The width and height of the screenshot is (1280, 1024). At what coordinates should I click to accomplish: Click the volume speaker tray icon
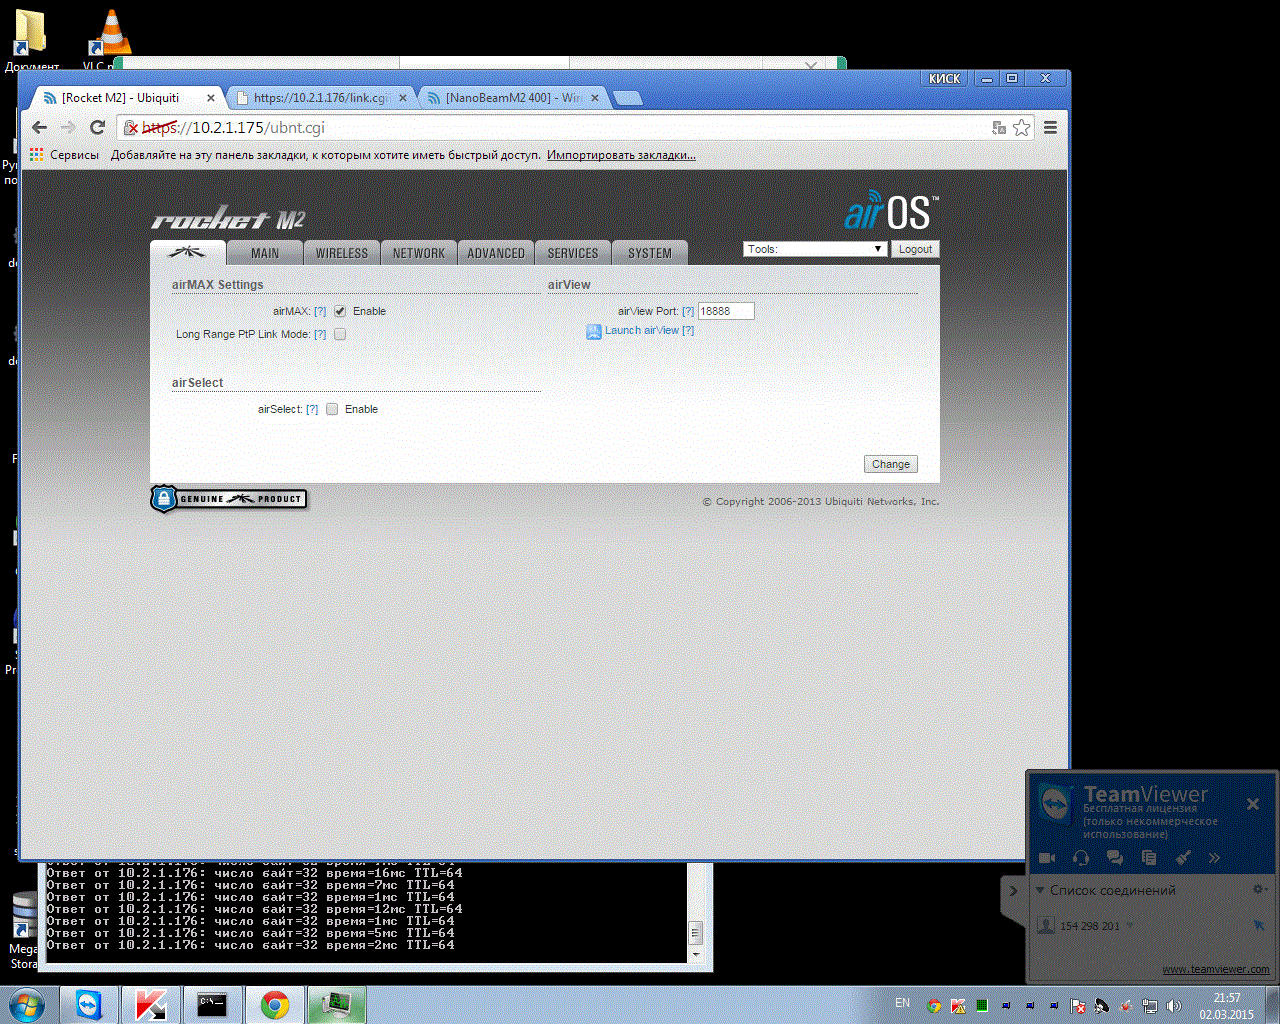1174,1006
